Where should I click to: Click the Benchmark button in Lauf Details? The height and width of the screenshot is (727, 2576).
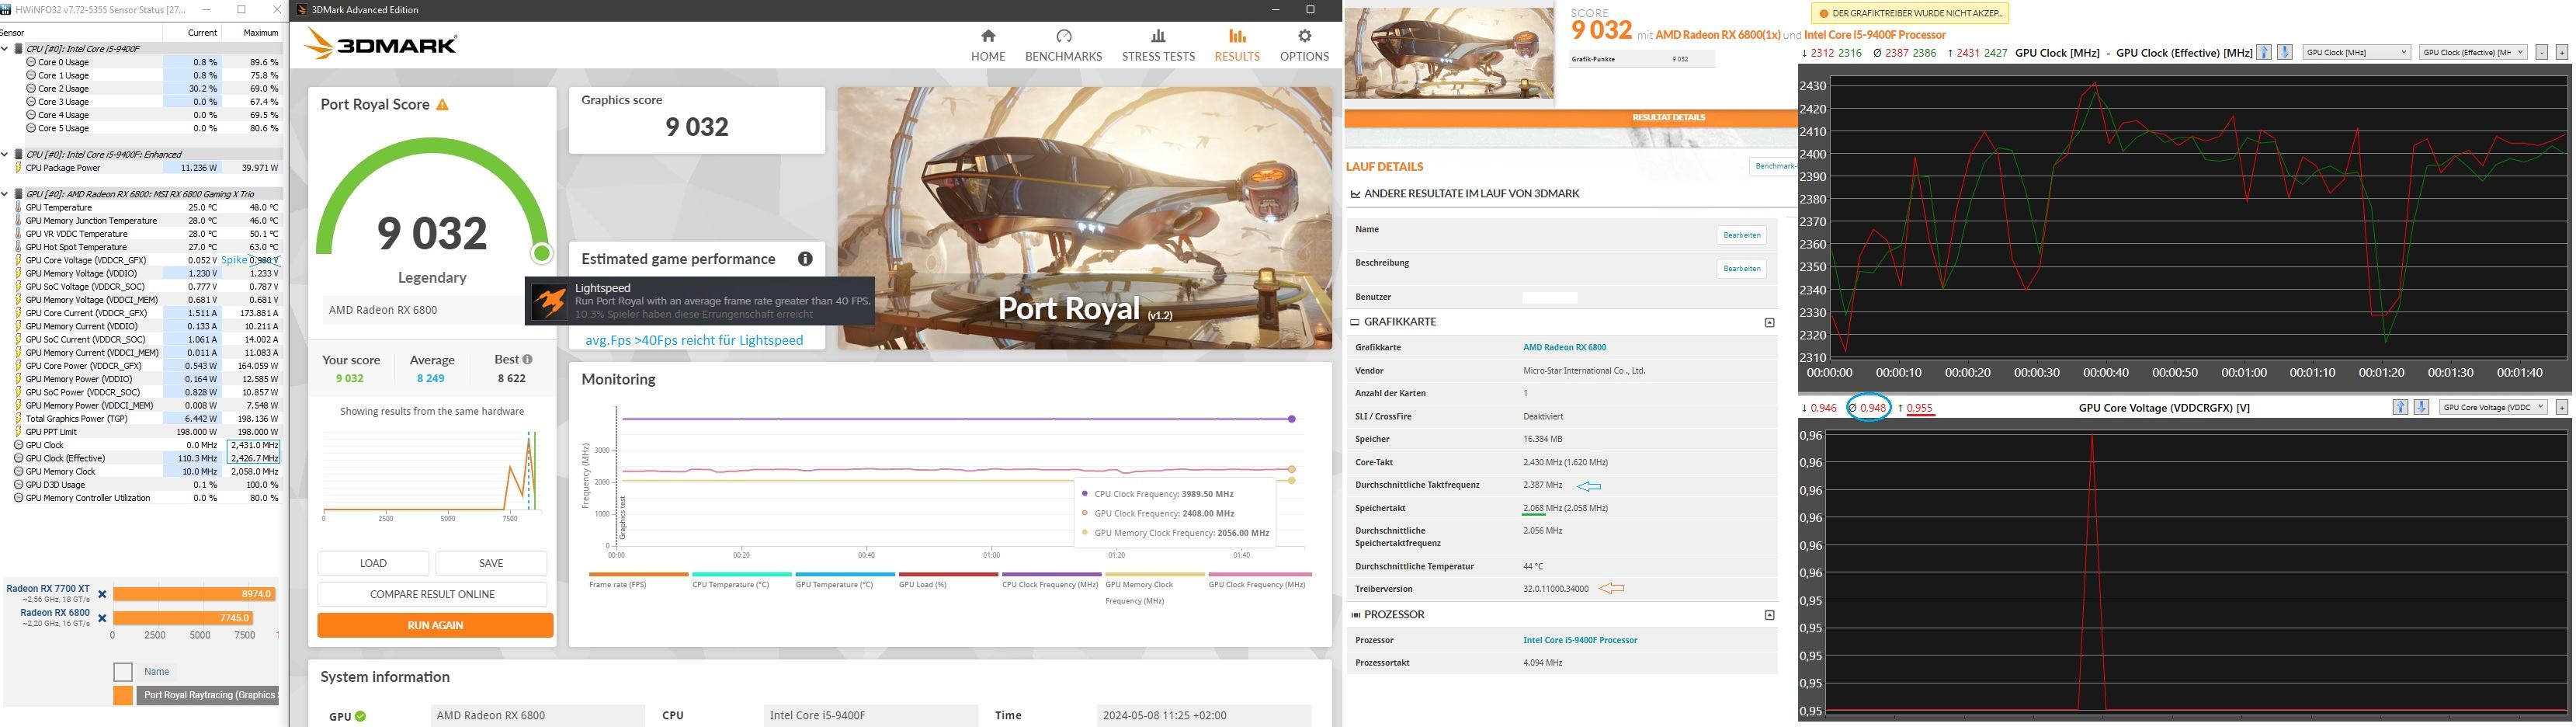point(1773,166)
